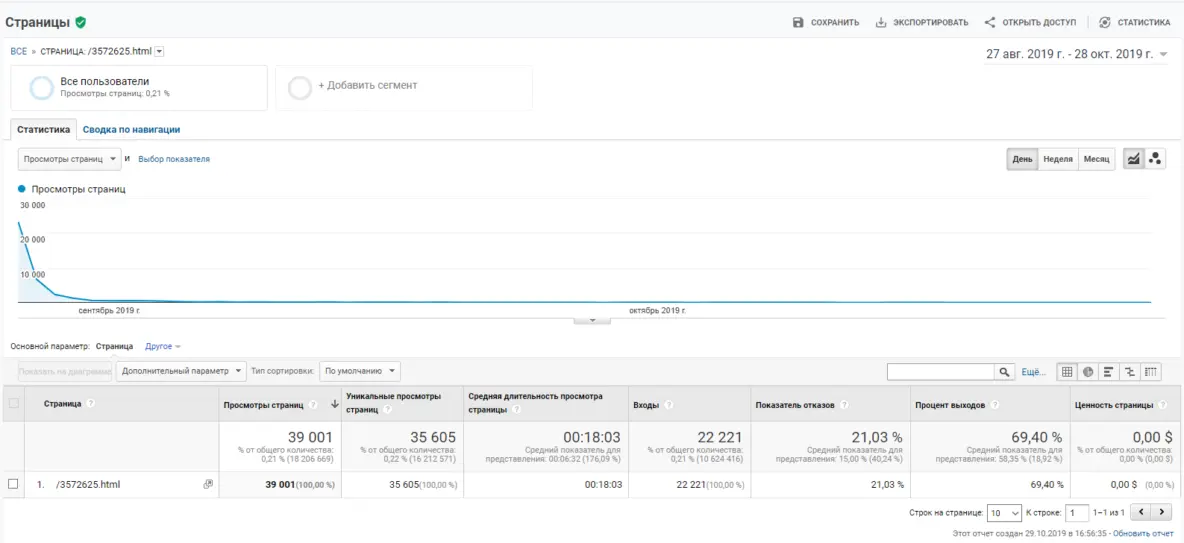The width and height of the screenshot is (1184, 543).
Task: Click the table search magnifier icon
Action: (x=1005, y=372)
